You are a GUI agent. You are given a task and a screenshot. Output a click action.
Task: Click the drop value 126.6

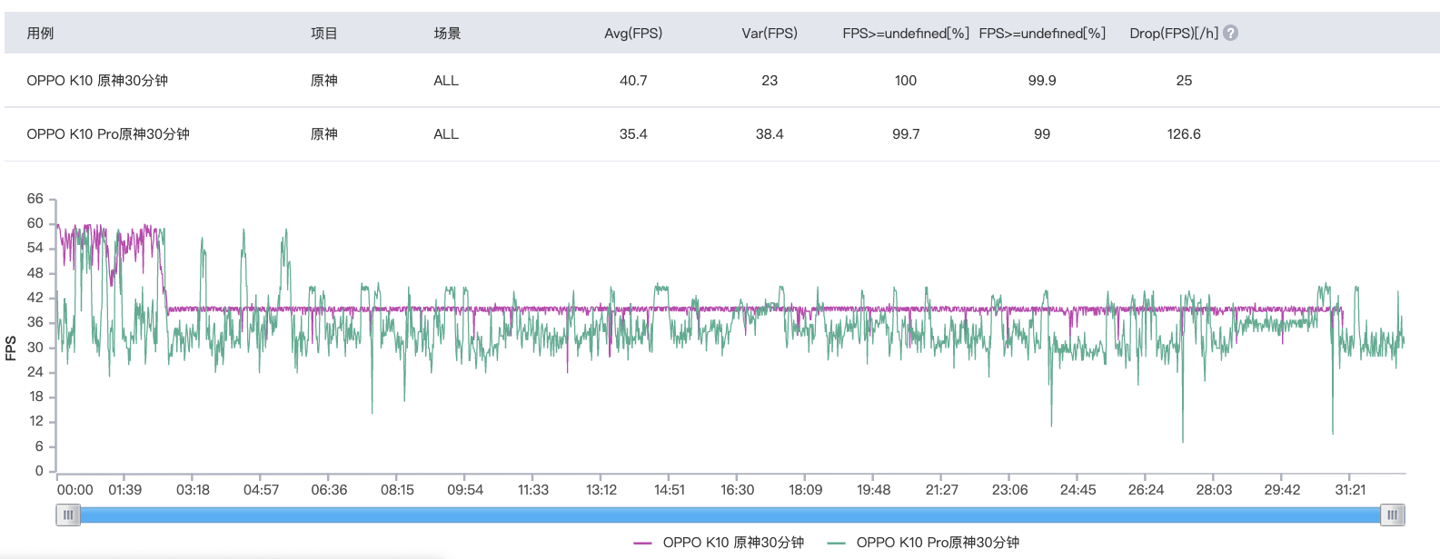1184,134
